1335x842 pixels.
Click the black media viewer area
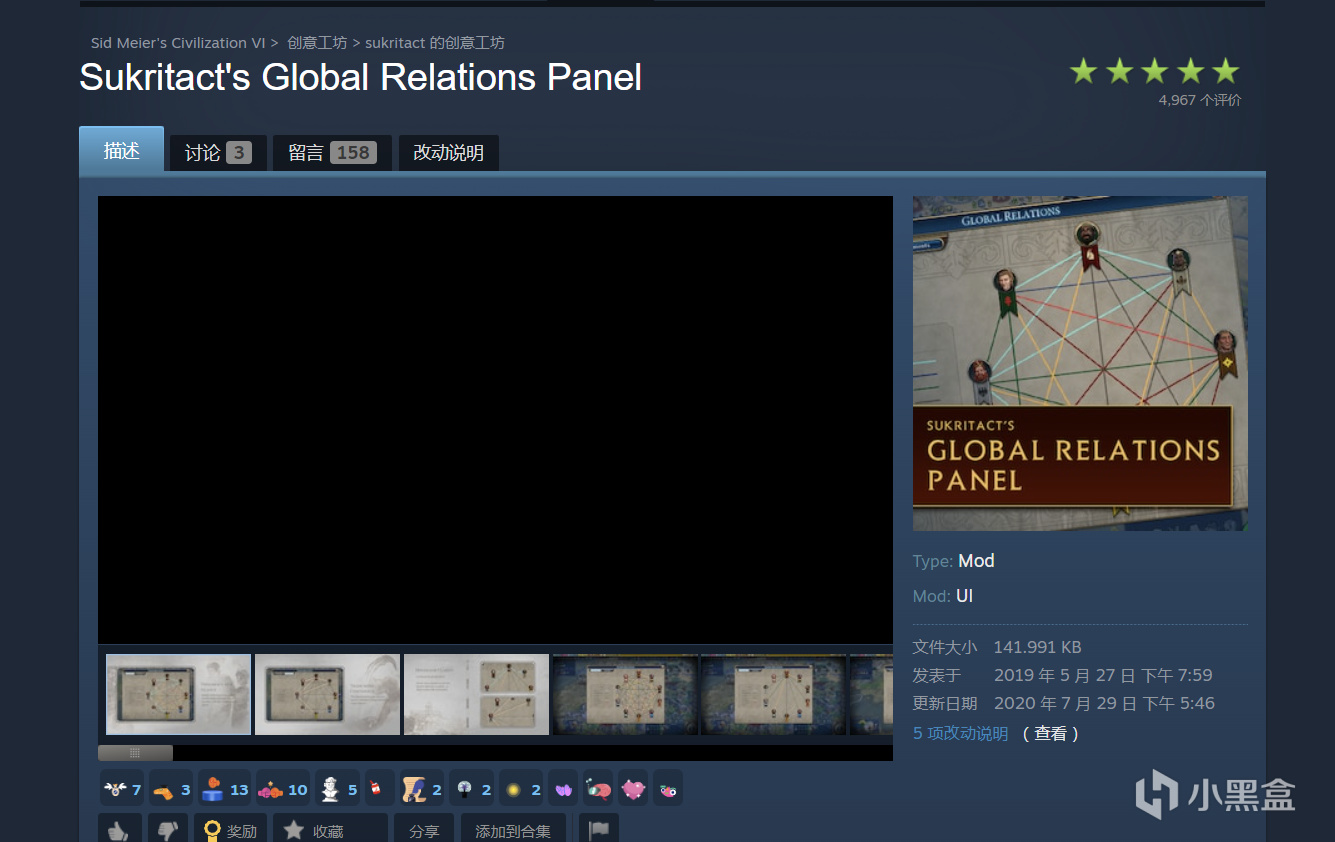point(495,420)
